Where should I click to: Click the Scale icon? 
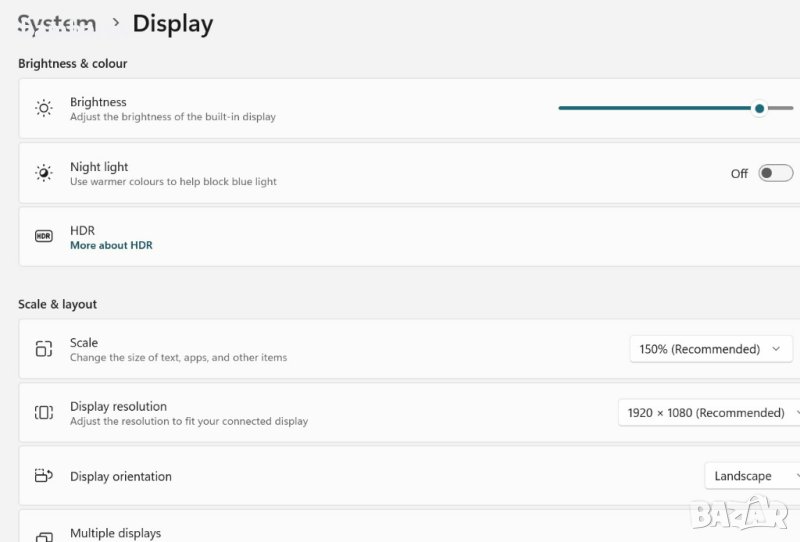[44, 349]
